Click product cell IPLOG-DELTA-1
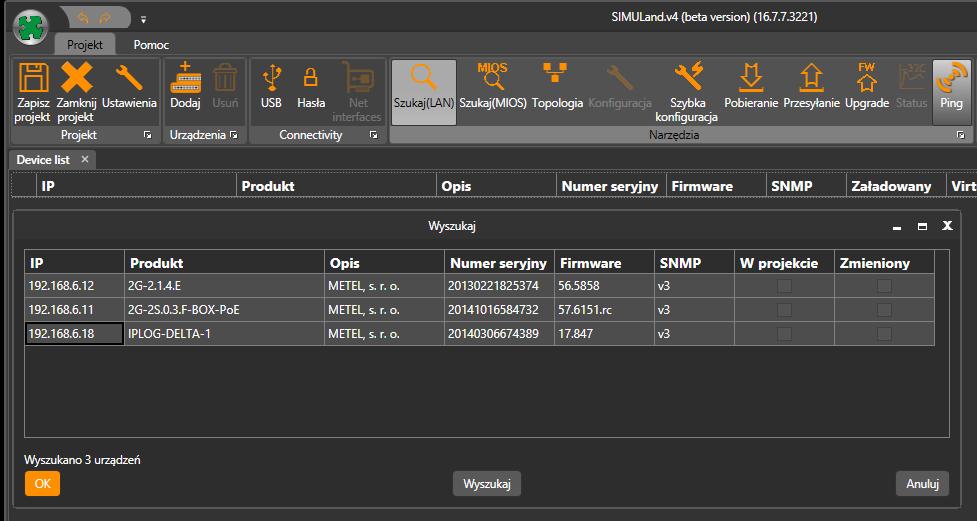The height and width of the screenshot is (521, 977). (224, 334)
